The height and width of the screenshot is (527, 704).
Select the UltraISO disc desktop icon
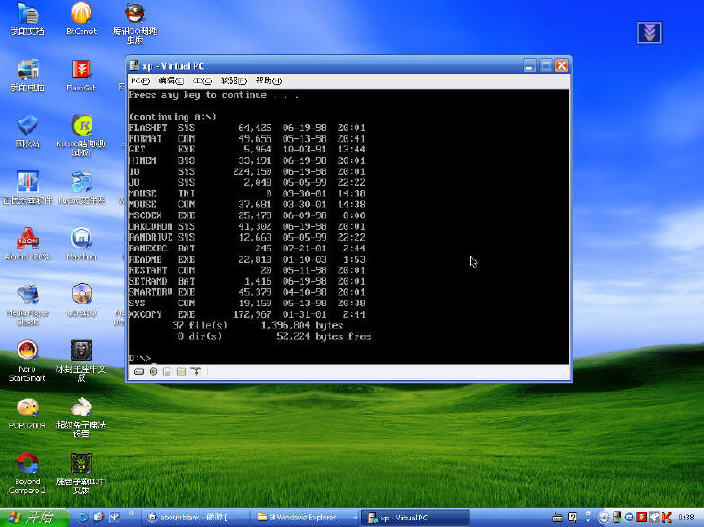tap(81, 301)
